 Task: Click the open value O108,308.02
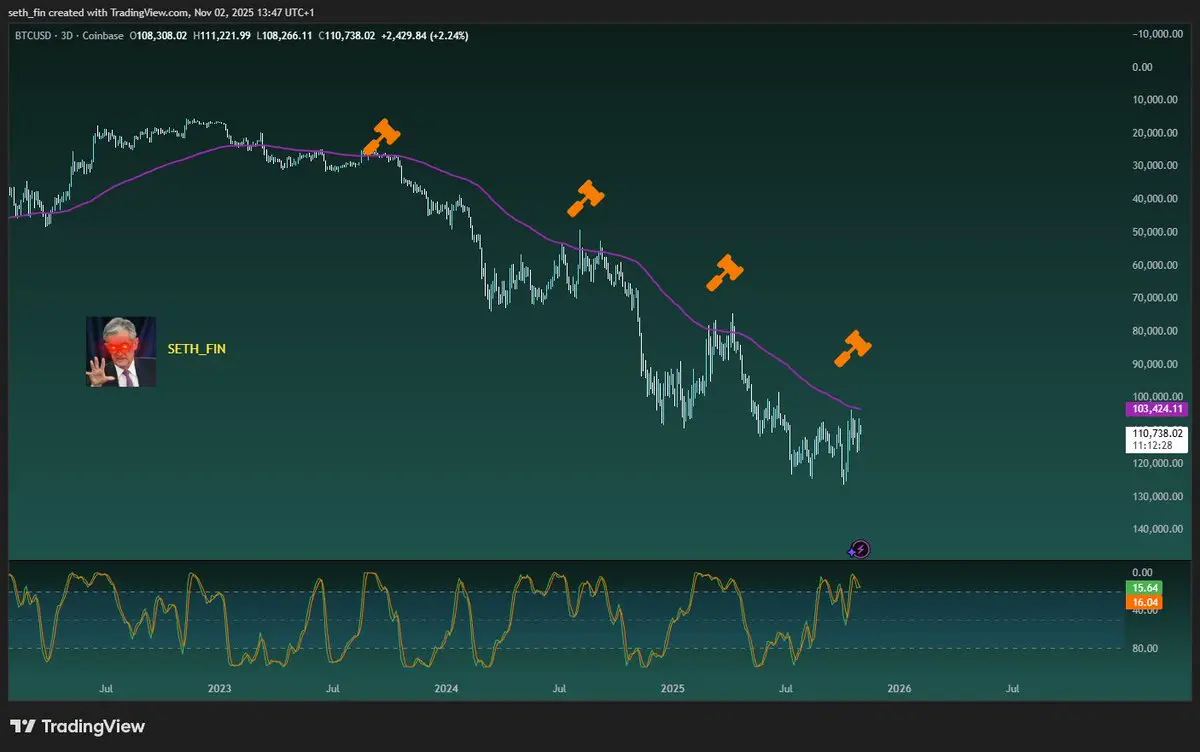160,35
